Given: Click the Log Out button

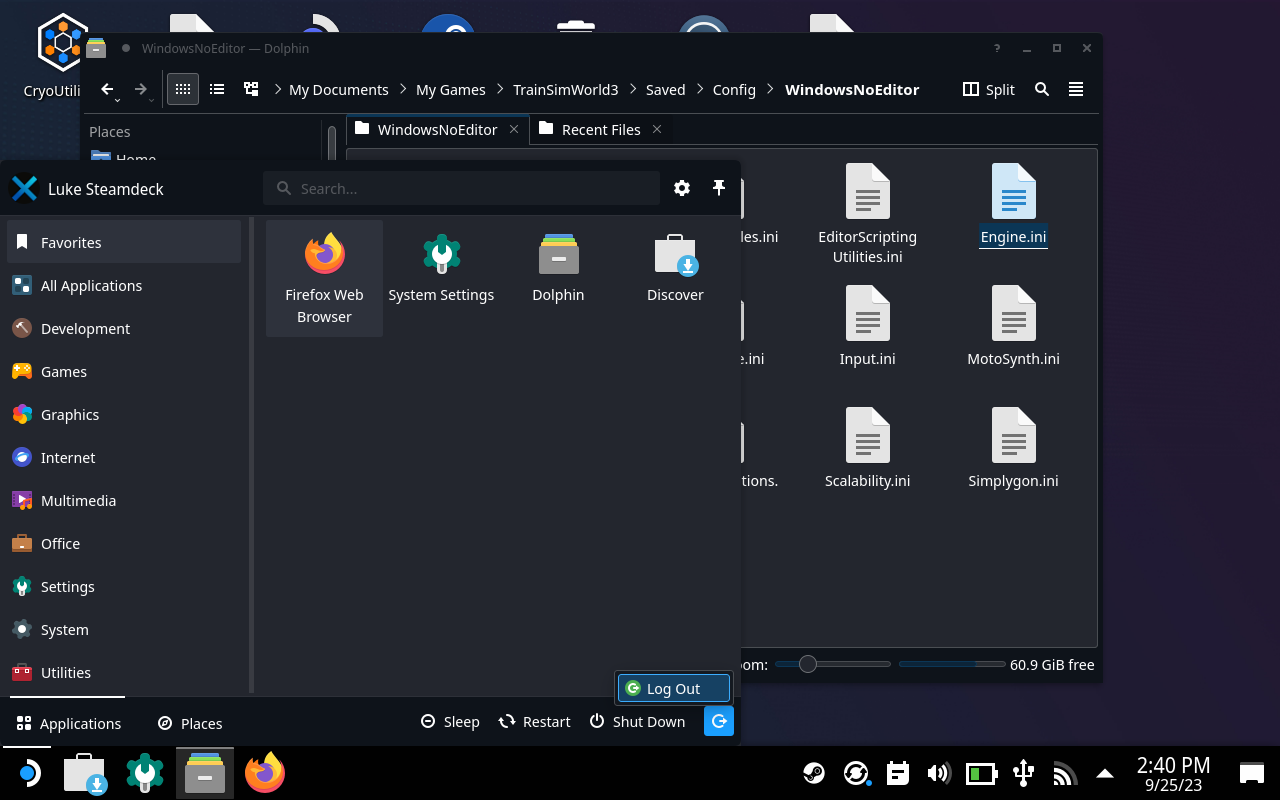Looking at the screenshot, I should point(673,688).
